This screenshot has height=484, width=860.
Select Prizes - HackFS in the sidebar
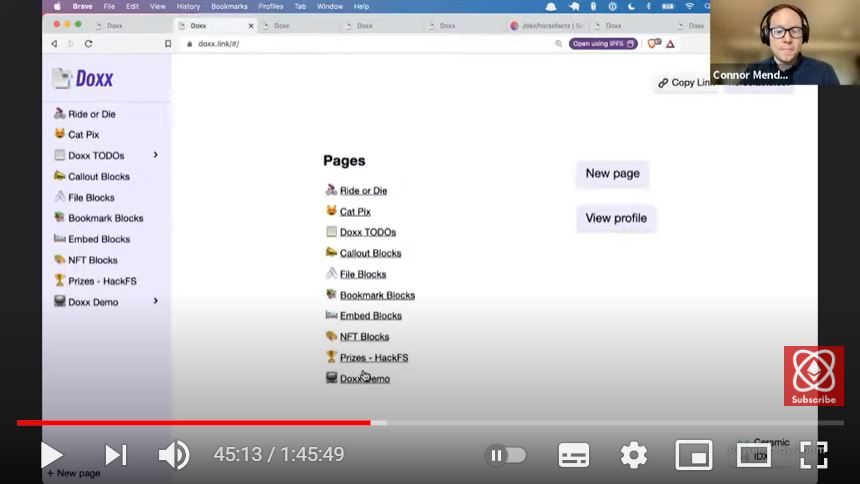(102, 281)
